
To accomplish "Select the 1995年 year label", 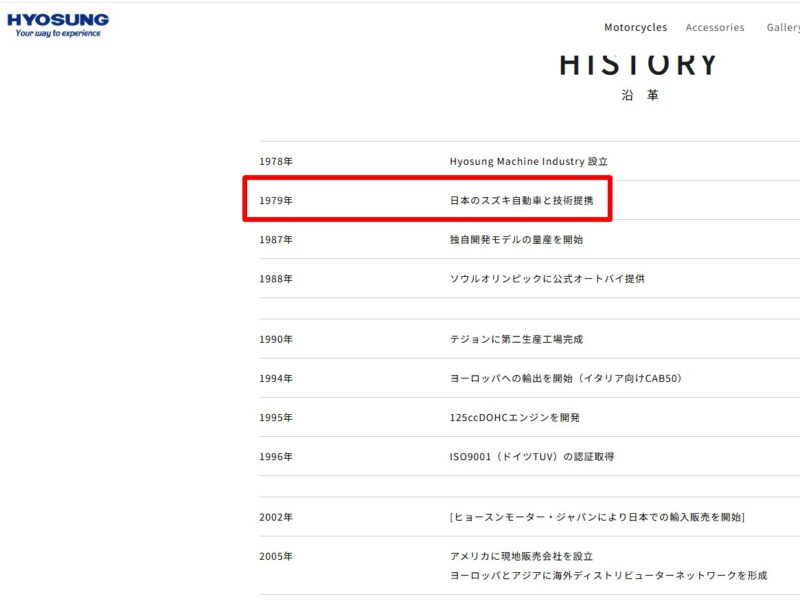I will pos(276,418).
